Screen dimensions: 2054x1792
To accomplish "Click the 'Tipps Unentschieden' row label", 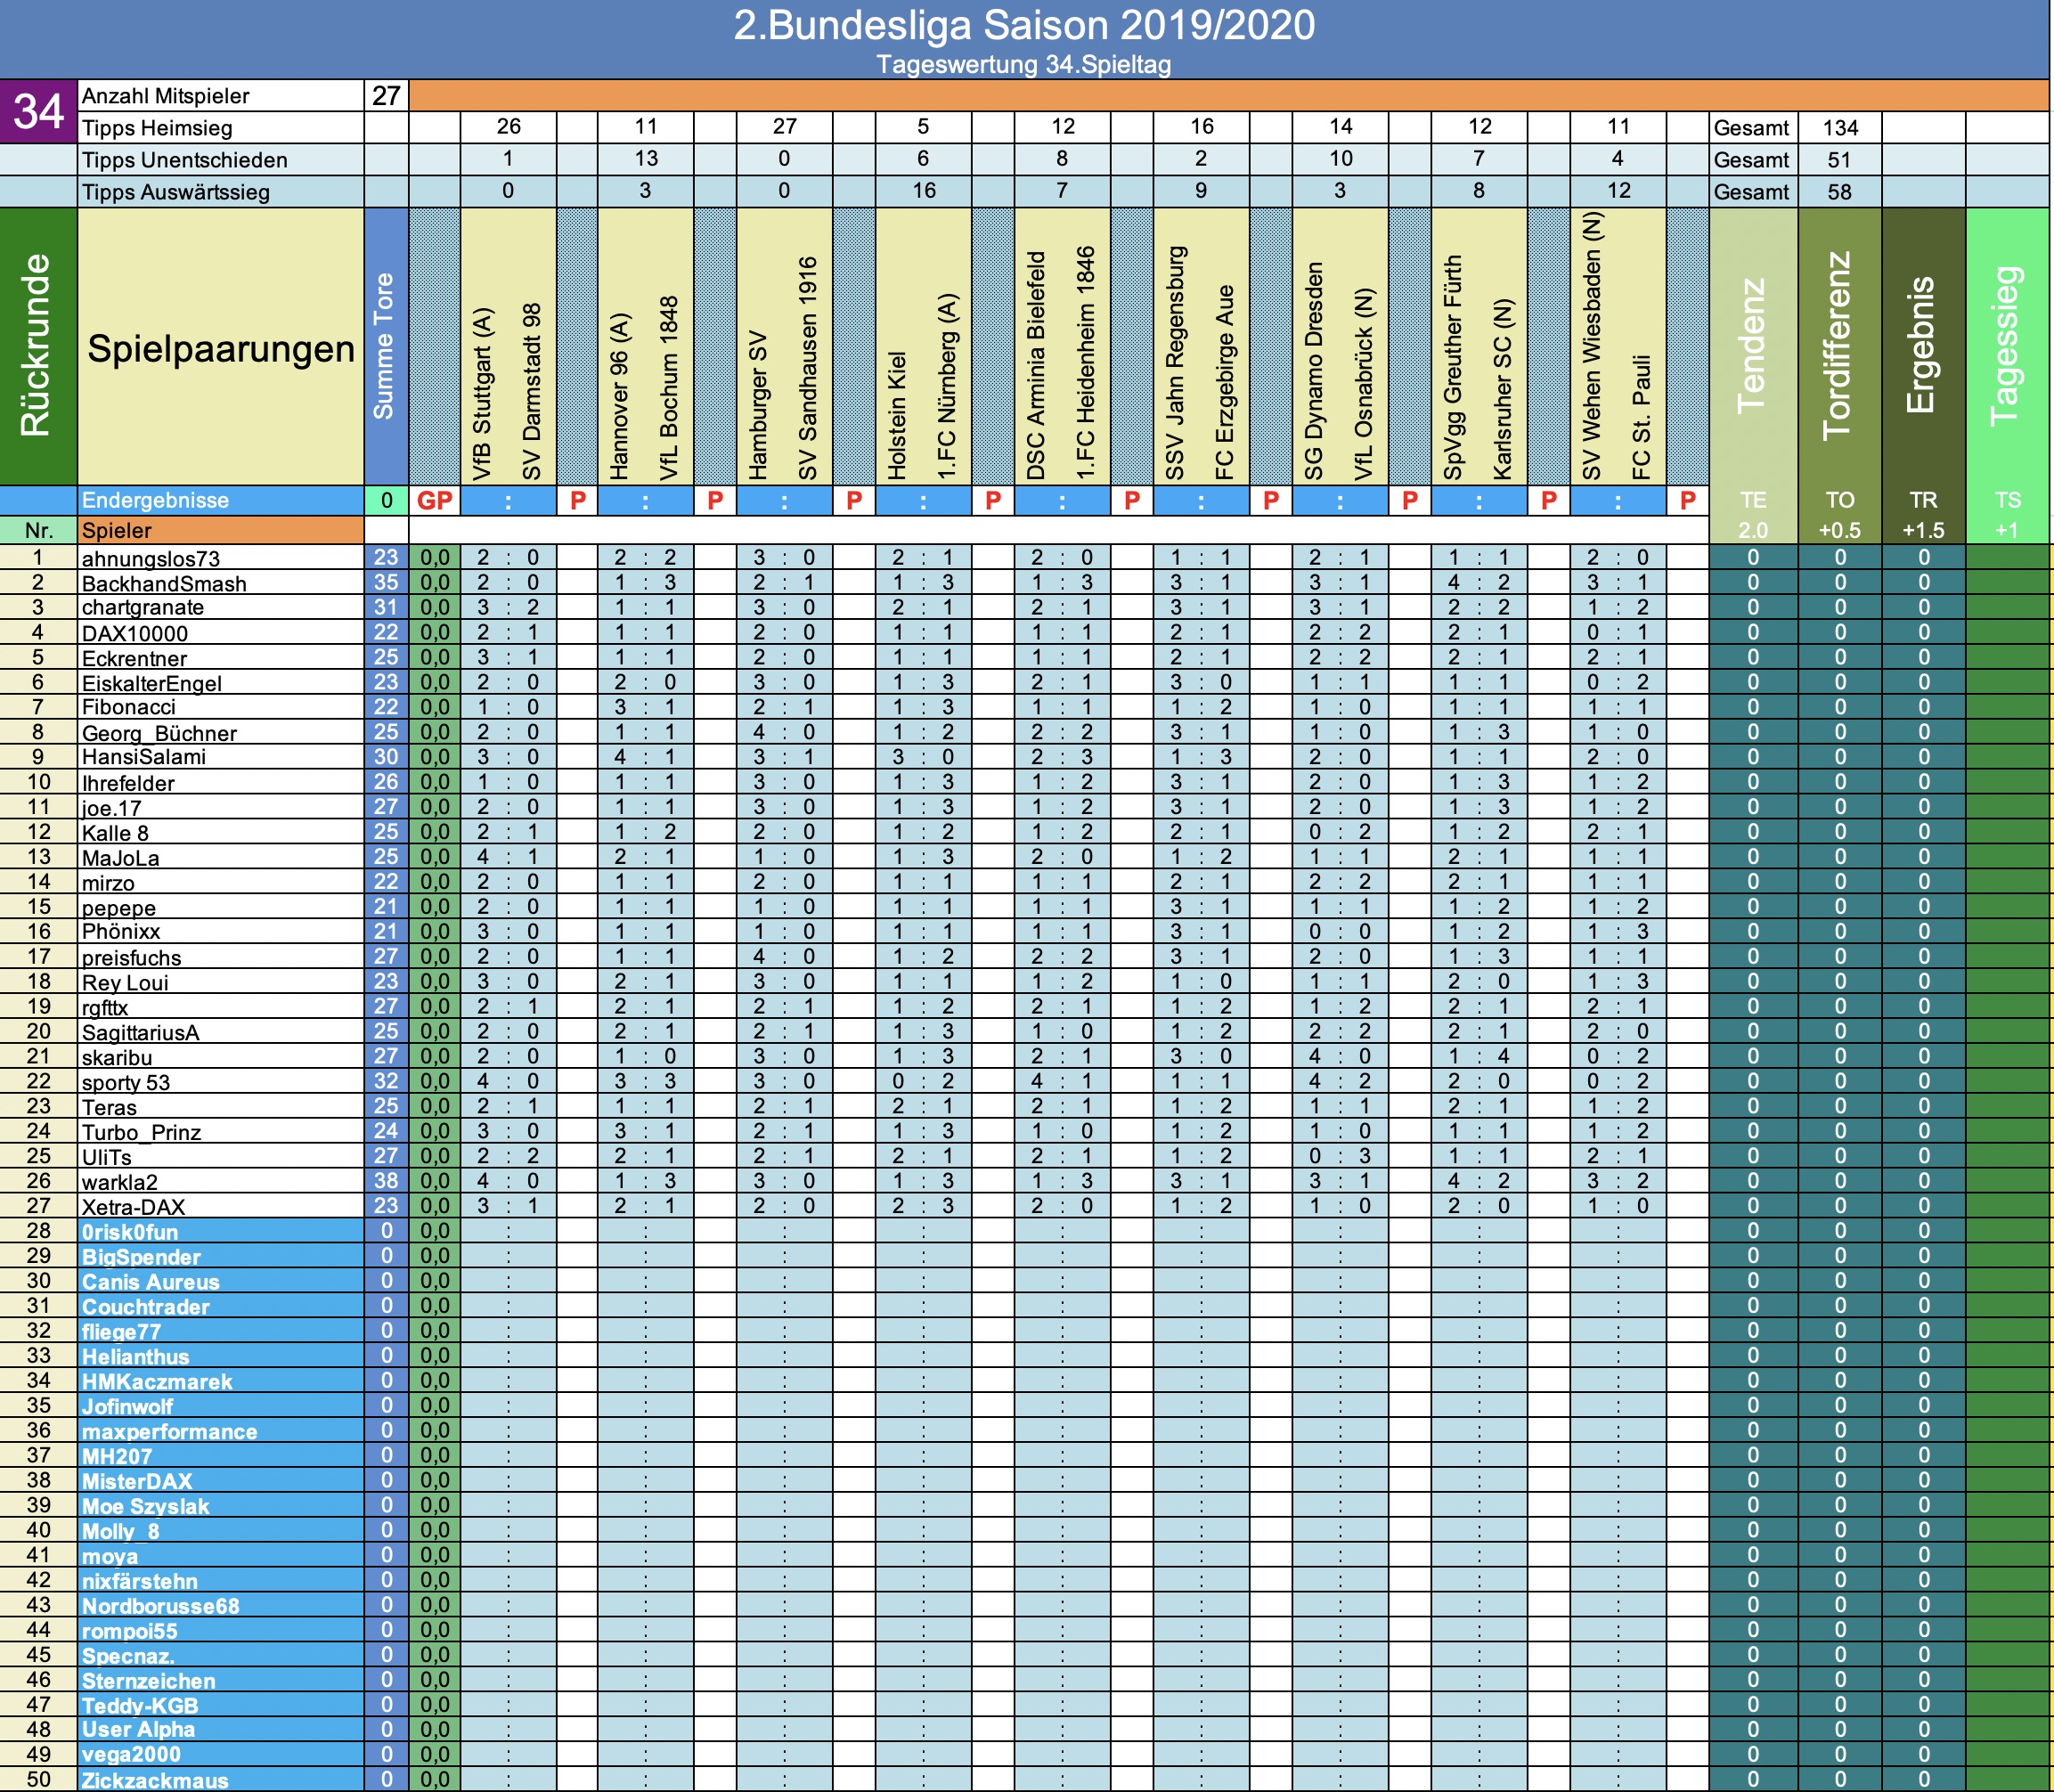I will pyautogui.click(x=221, y=160).
